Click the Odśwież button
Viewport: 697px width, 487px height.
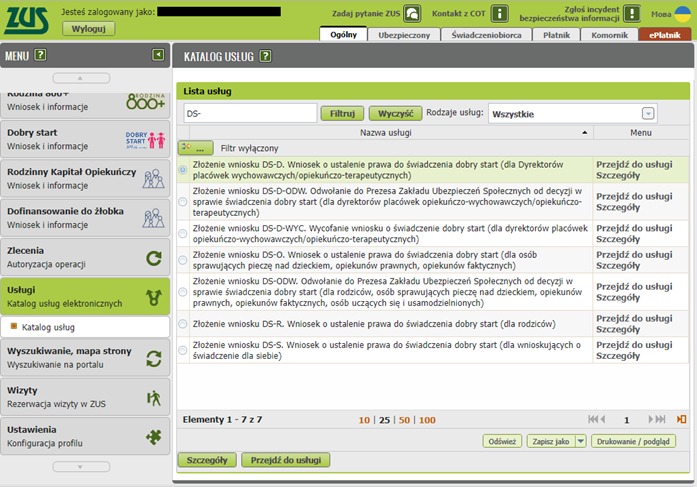pyautogui.click(x=502, y=441)
